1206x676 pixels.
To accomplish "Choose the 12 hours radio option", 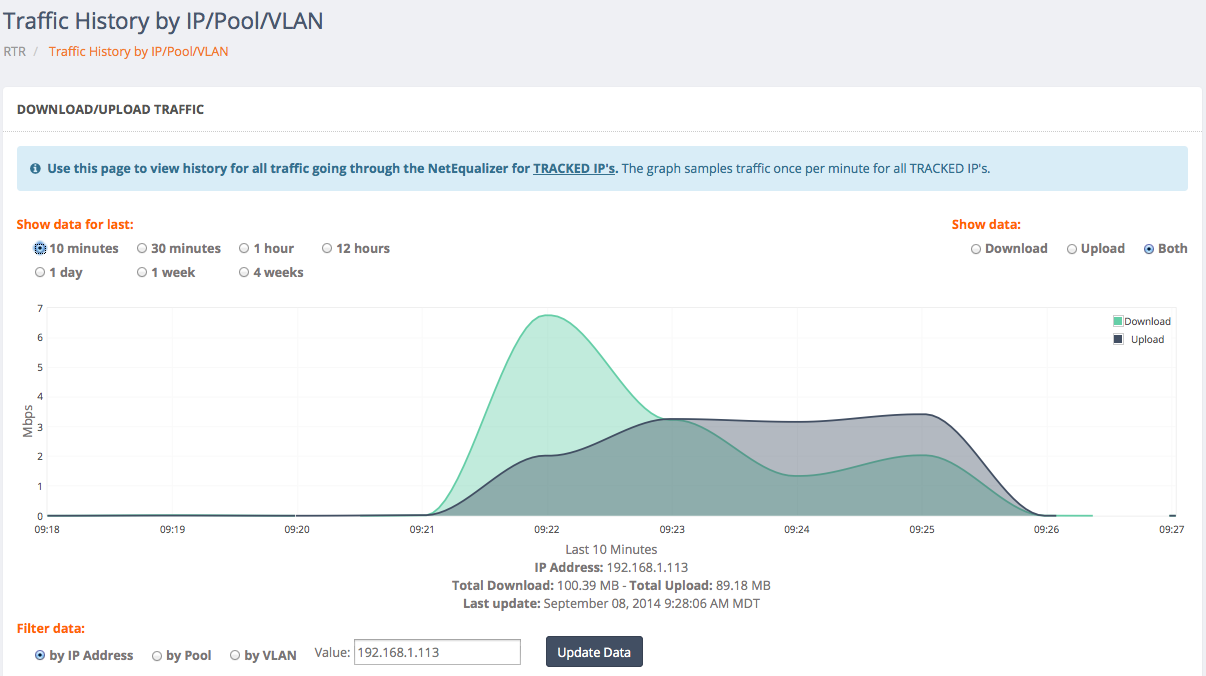I will point(327,249).
